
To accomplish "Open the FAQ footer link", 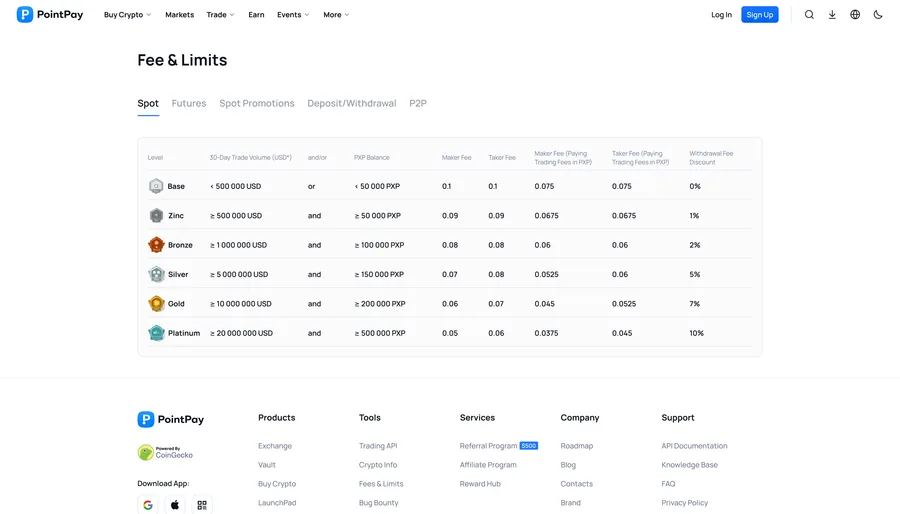I will point(669,484).
